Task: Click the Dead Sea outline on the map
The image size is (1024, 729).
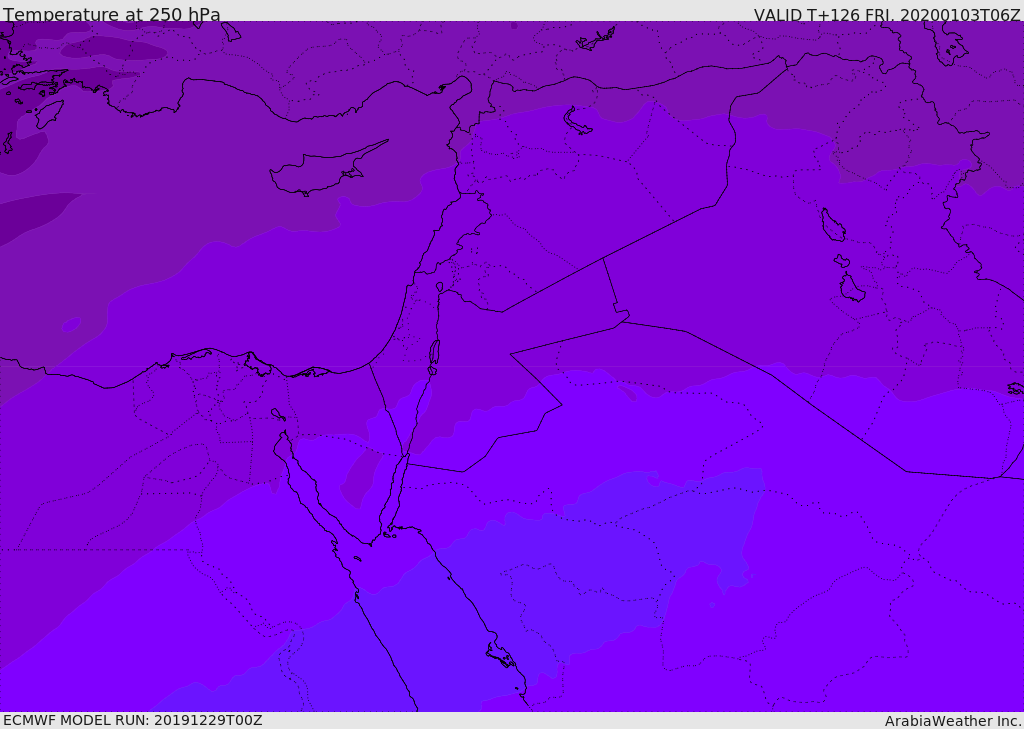Action: [x=434, y=357]
